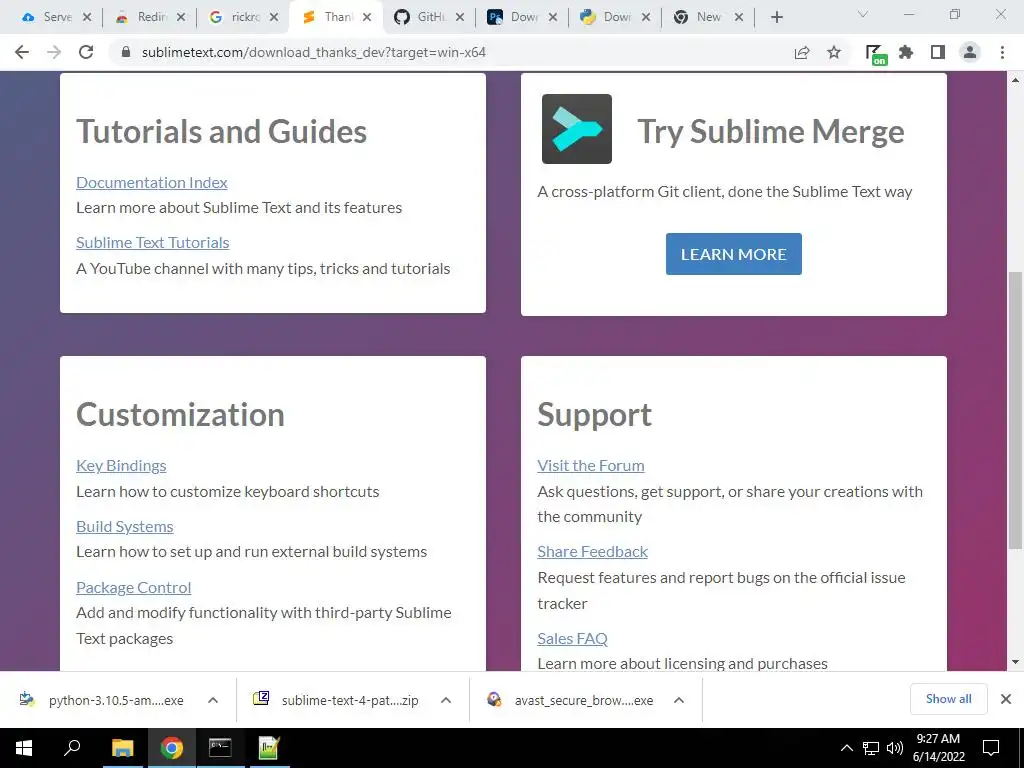The height and width of the screenshot is (768, 1024).
Task: Open the Sublime Text Tutorials link
Action: 153,242
